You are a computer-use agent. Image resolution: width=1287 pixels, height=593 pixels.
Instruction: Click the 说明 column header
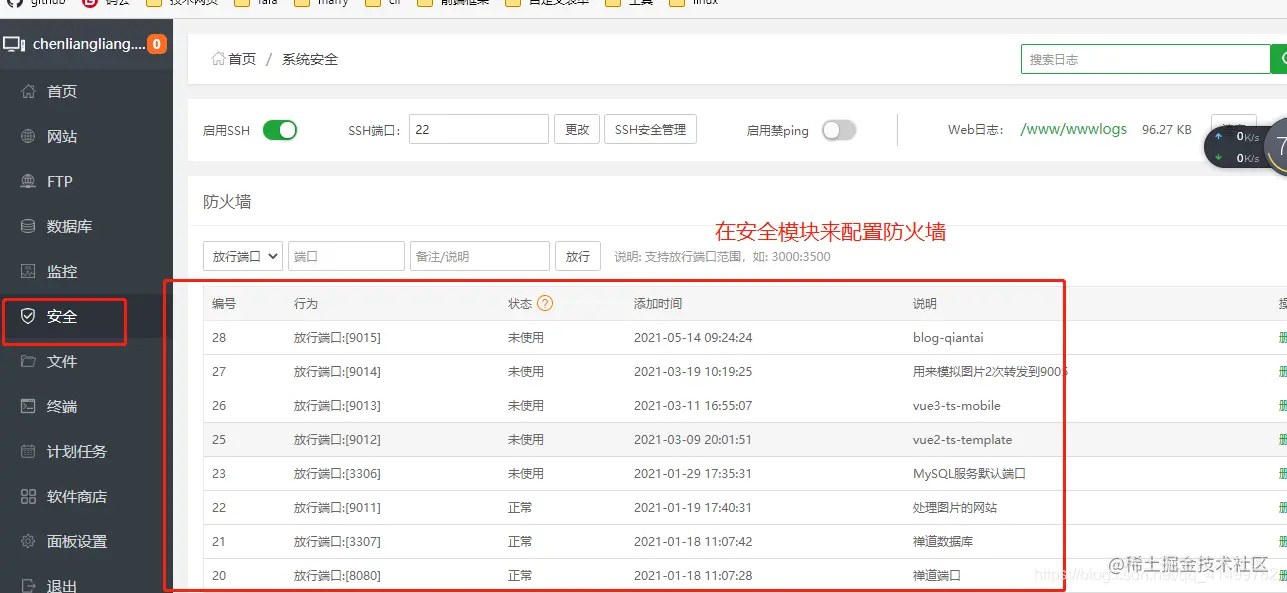click(x=925, y=303)
